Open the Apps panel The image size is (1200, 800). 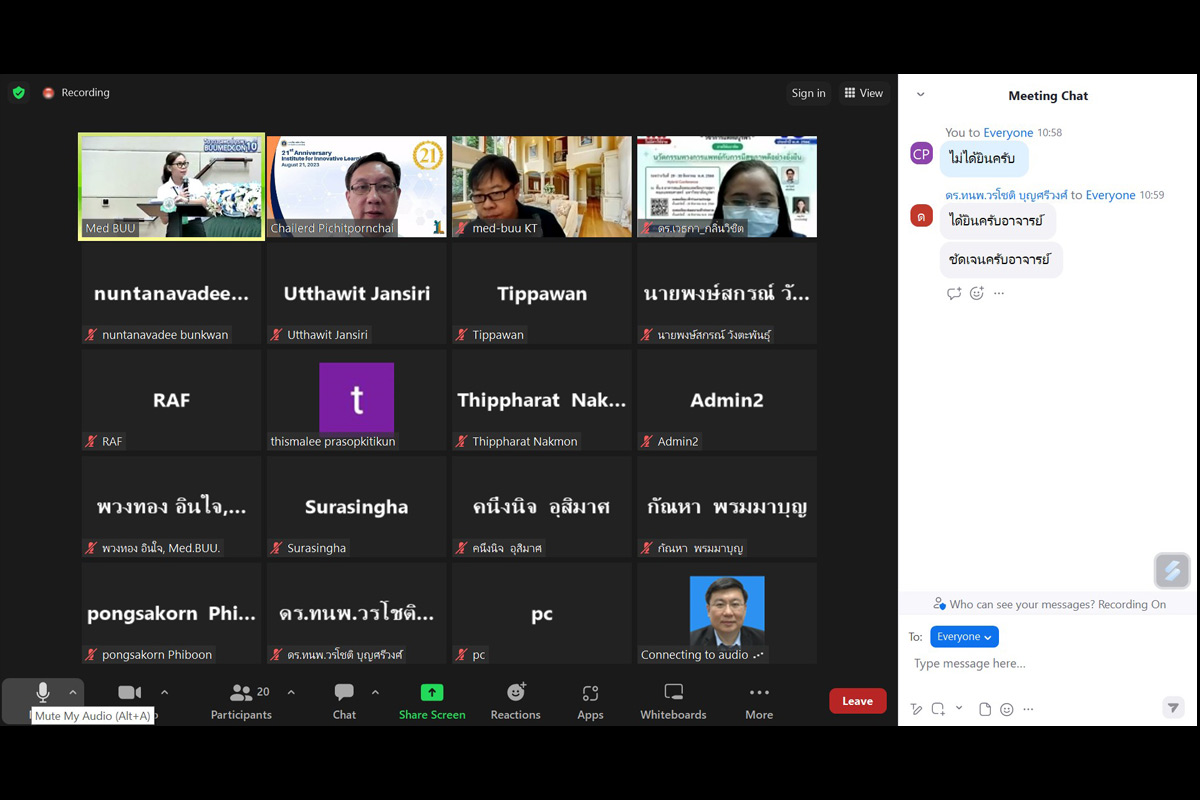pos(590,700)
